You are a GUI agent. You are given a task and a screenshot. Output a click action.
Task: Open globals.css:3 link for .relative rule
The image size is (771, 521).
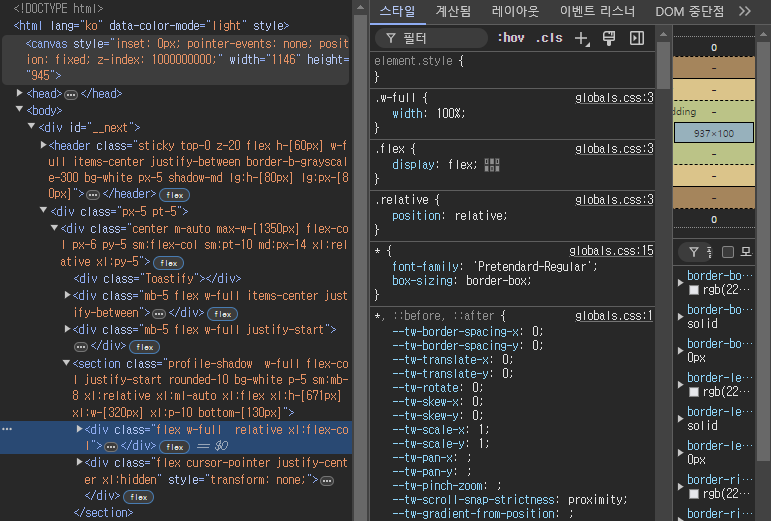[614, 200]
